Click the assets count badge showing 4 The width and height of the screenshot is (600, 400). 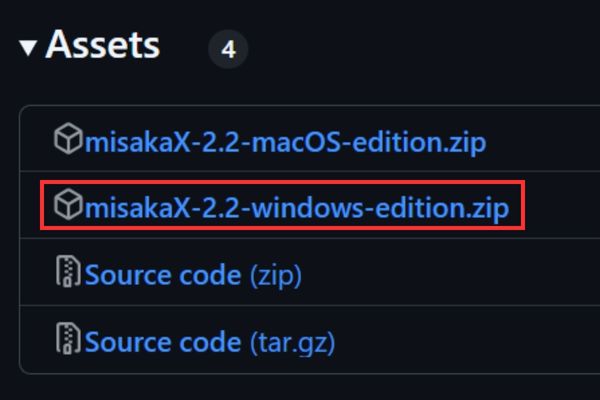pos(228,49)
